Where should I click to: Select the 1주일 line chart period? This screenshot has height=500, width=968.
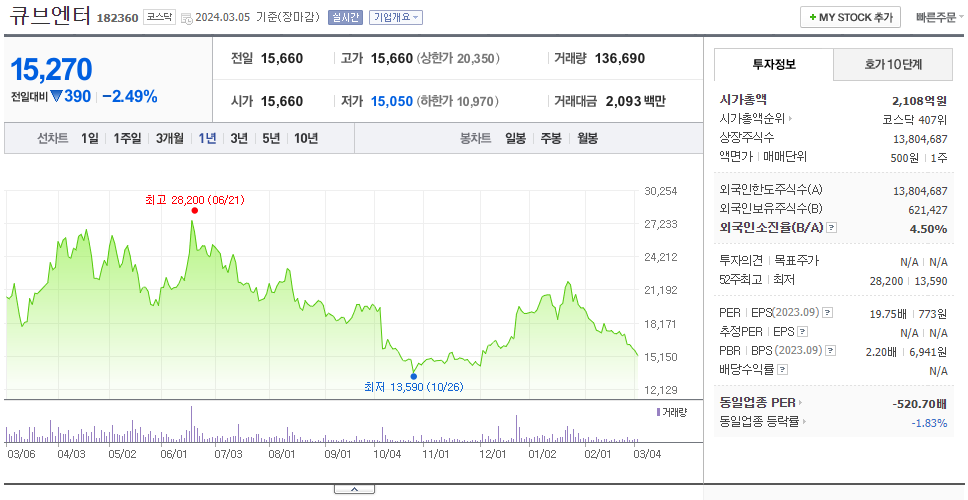point(127,138)
